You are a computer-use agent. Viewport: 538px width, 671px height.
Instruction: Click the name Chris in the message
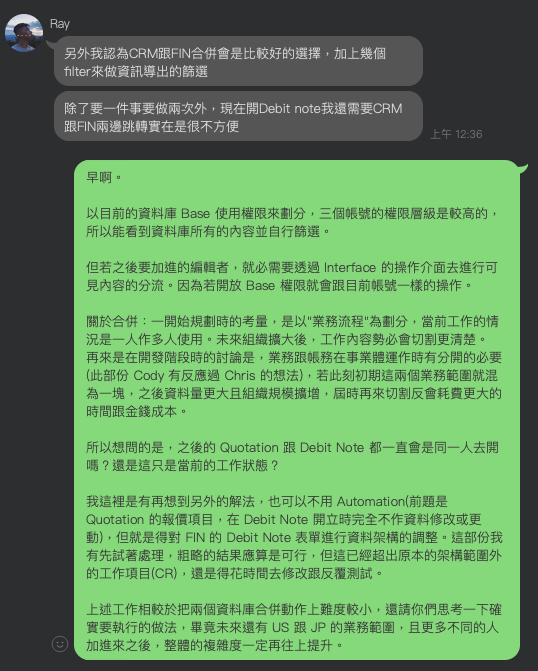point(240,376)
